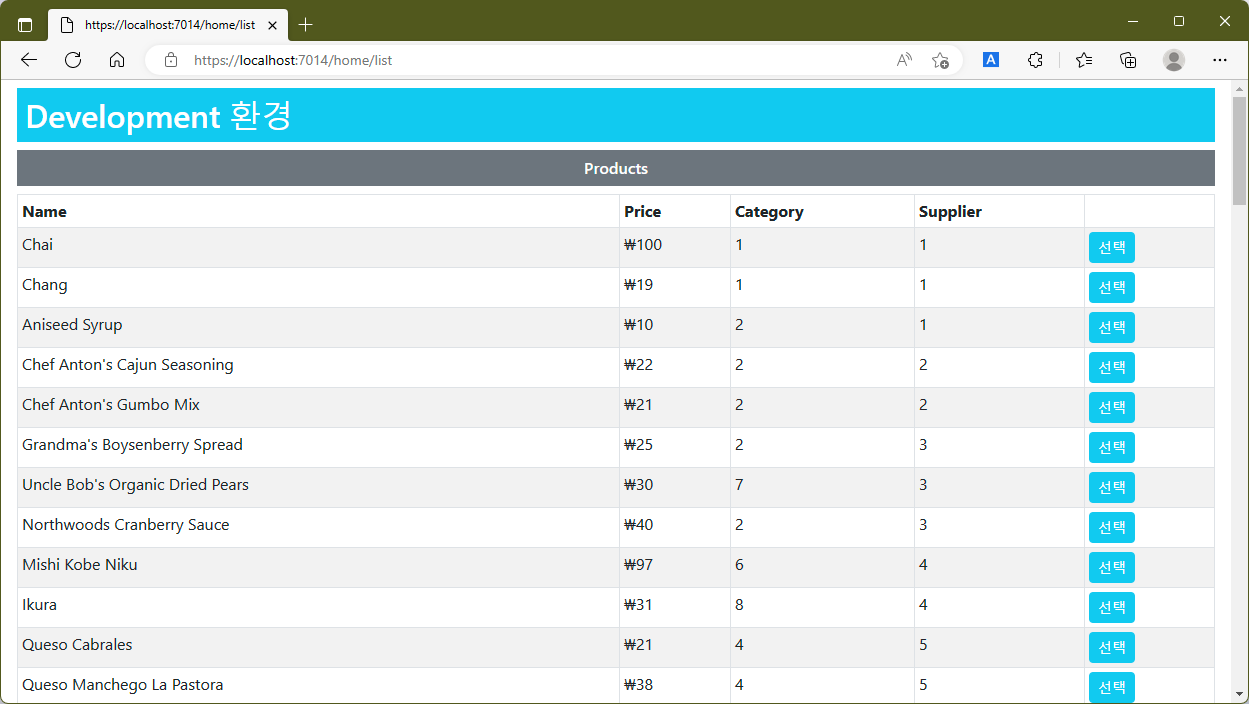This screenshot has width=1249, height=704.
Task: Click the ₩97 price cell
Action: point(675,568)
